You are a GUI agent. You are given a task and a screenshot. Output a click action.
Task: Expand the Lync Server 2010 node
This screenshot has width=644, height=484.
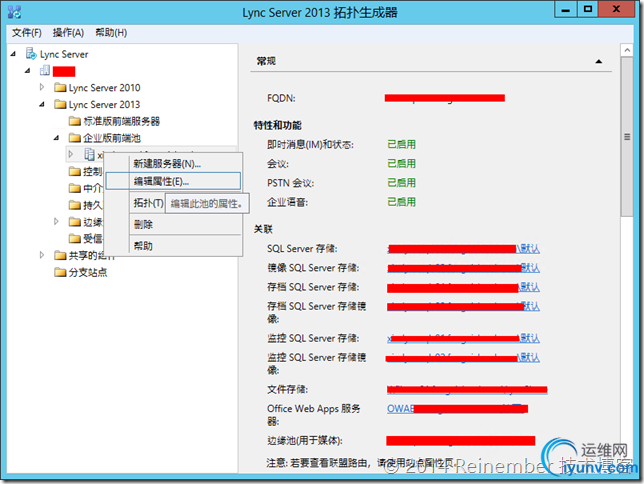pos(42,87)
